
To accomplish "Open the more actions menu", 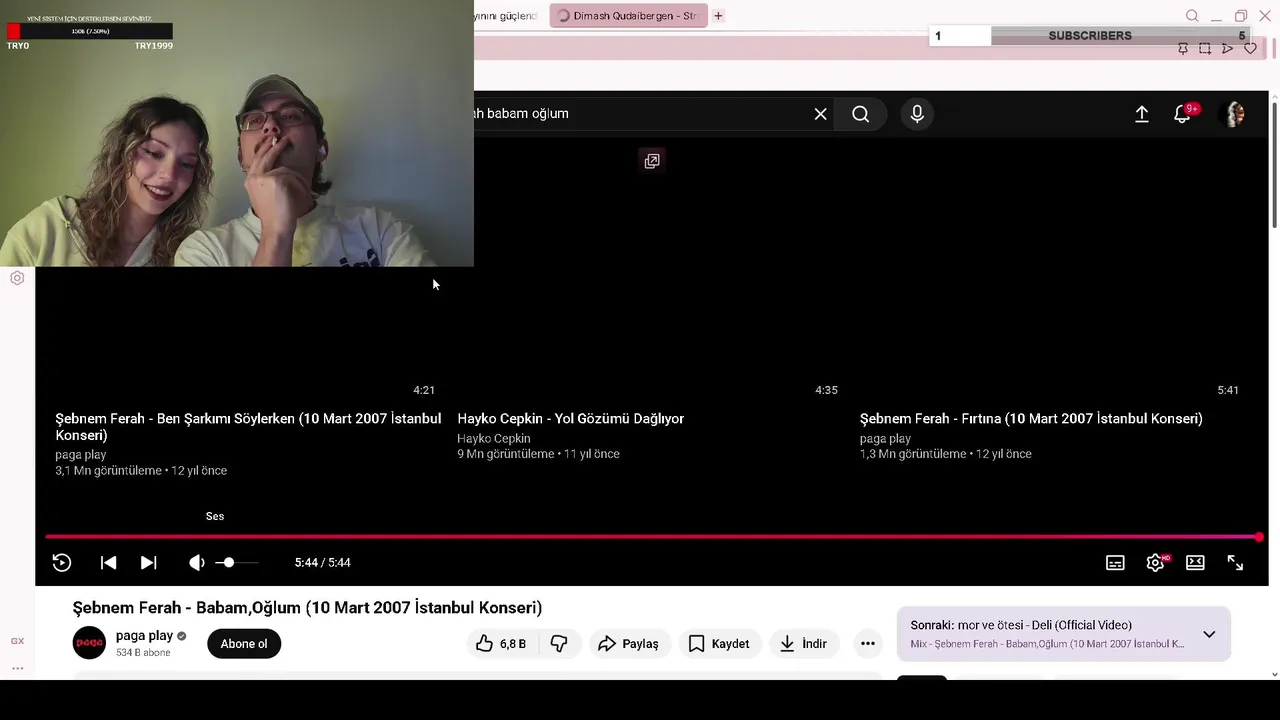I will [868, 644].
